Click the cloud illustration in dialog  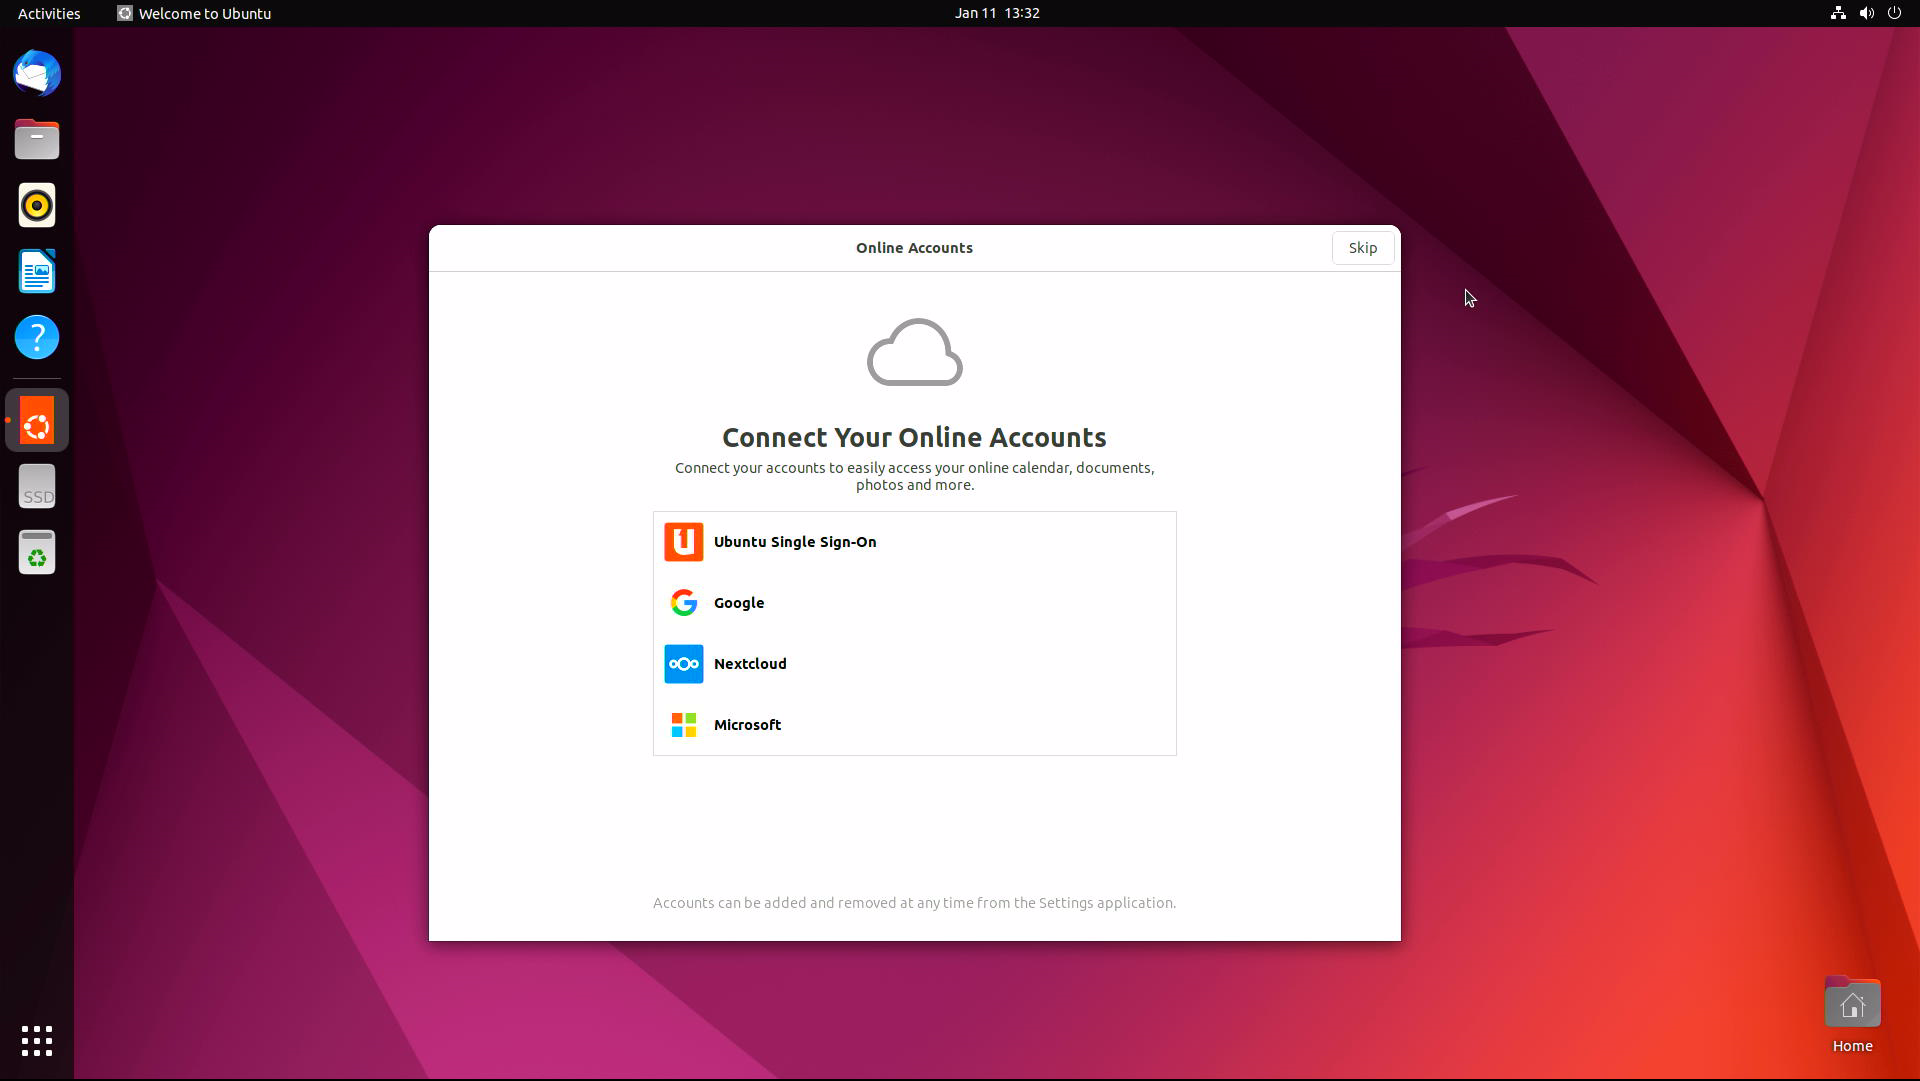[x=915, y=352]
